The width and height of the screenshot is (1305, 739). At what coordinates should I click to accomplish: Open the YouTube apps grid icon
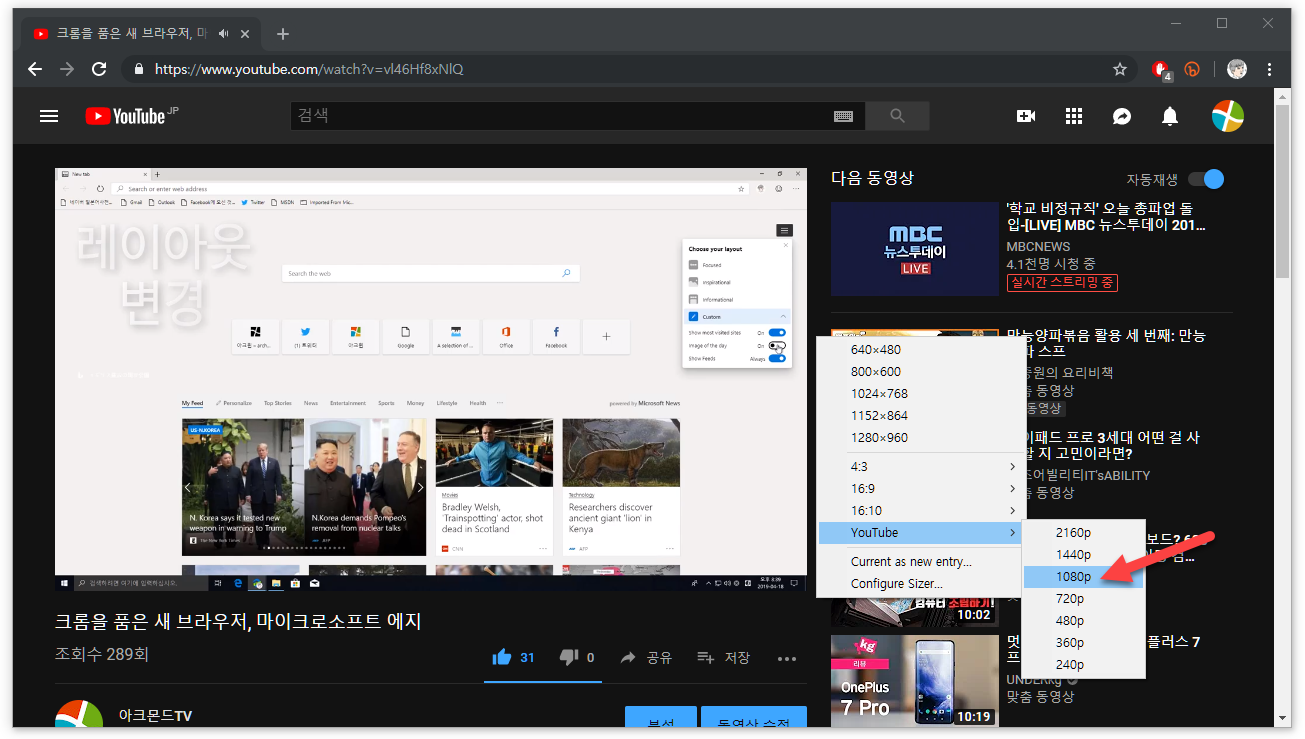[x=1074, y=116]
